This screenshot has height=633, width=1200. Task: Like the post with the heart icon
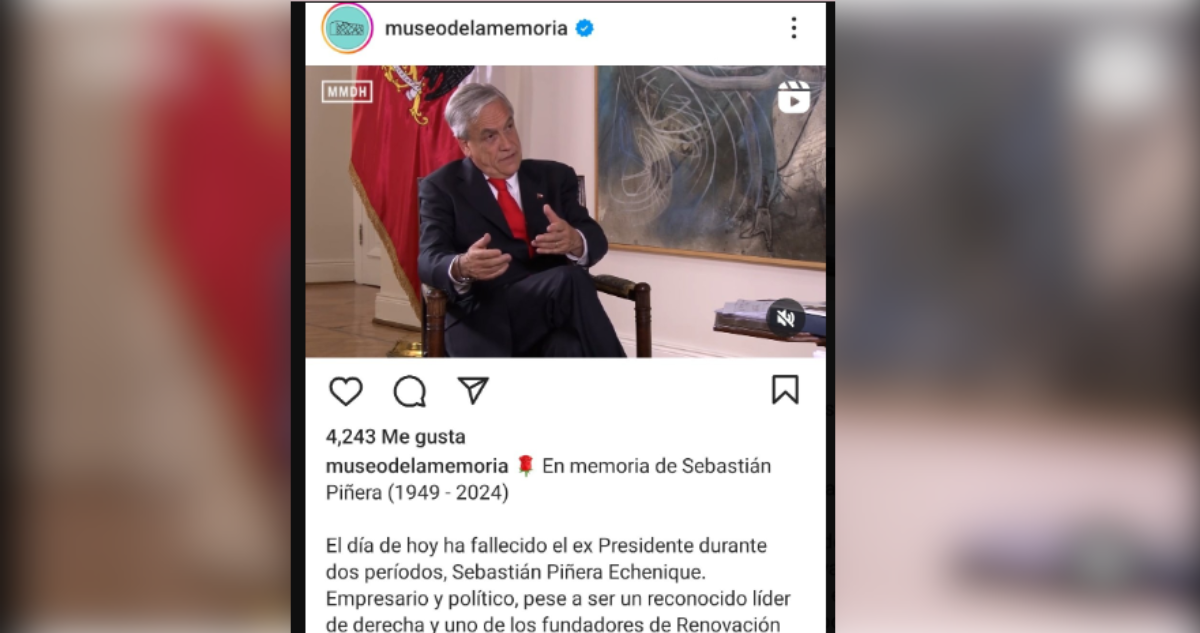[345, 391]
